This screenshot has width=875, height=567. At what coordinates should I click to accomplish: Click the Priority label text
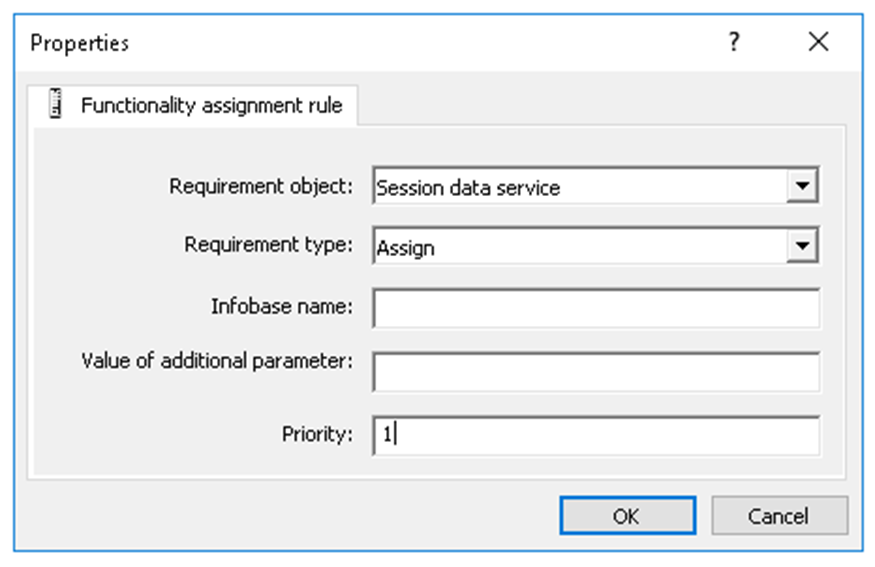pos(317,434)
